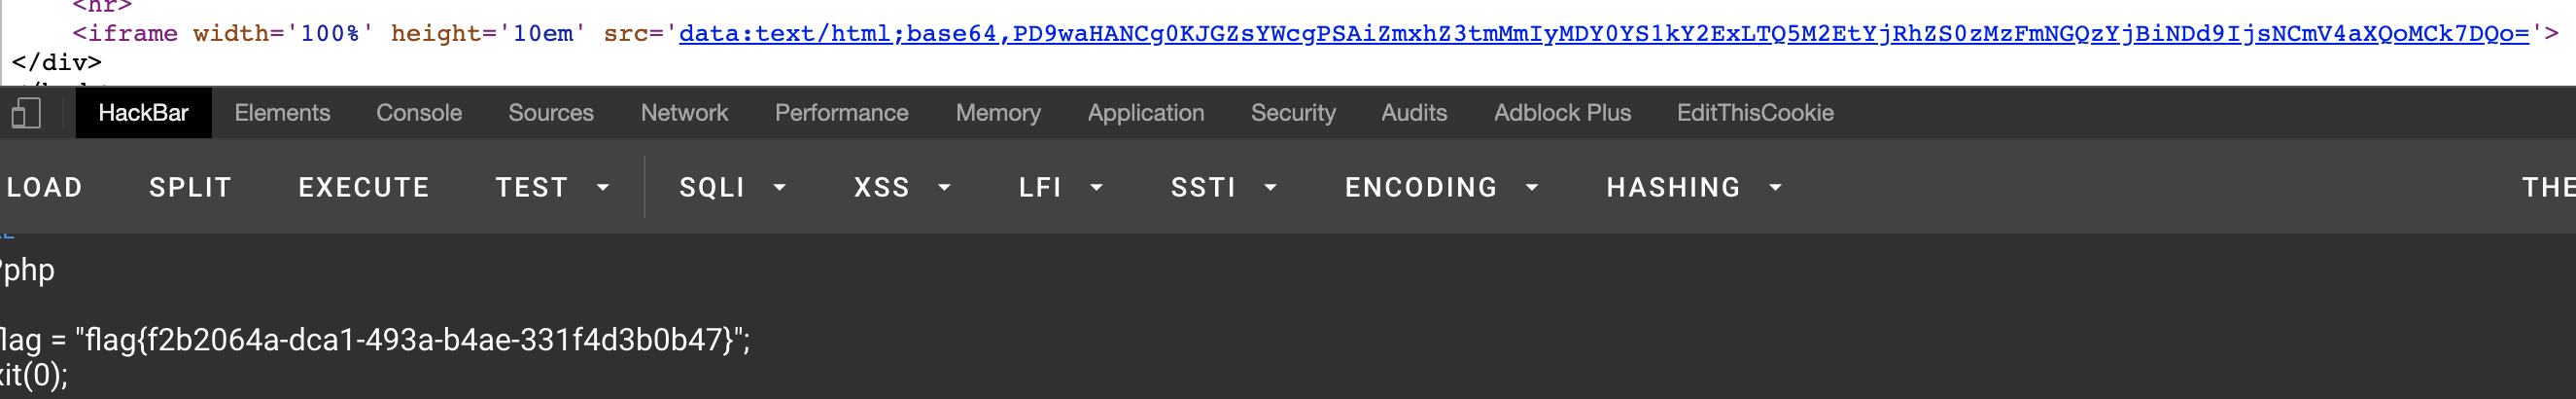Switch to the HackBar tab
Viewport: 2576px width, 399px height.
pyautogui.click(x=143, y=113)
